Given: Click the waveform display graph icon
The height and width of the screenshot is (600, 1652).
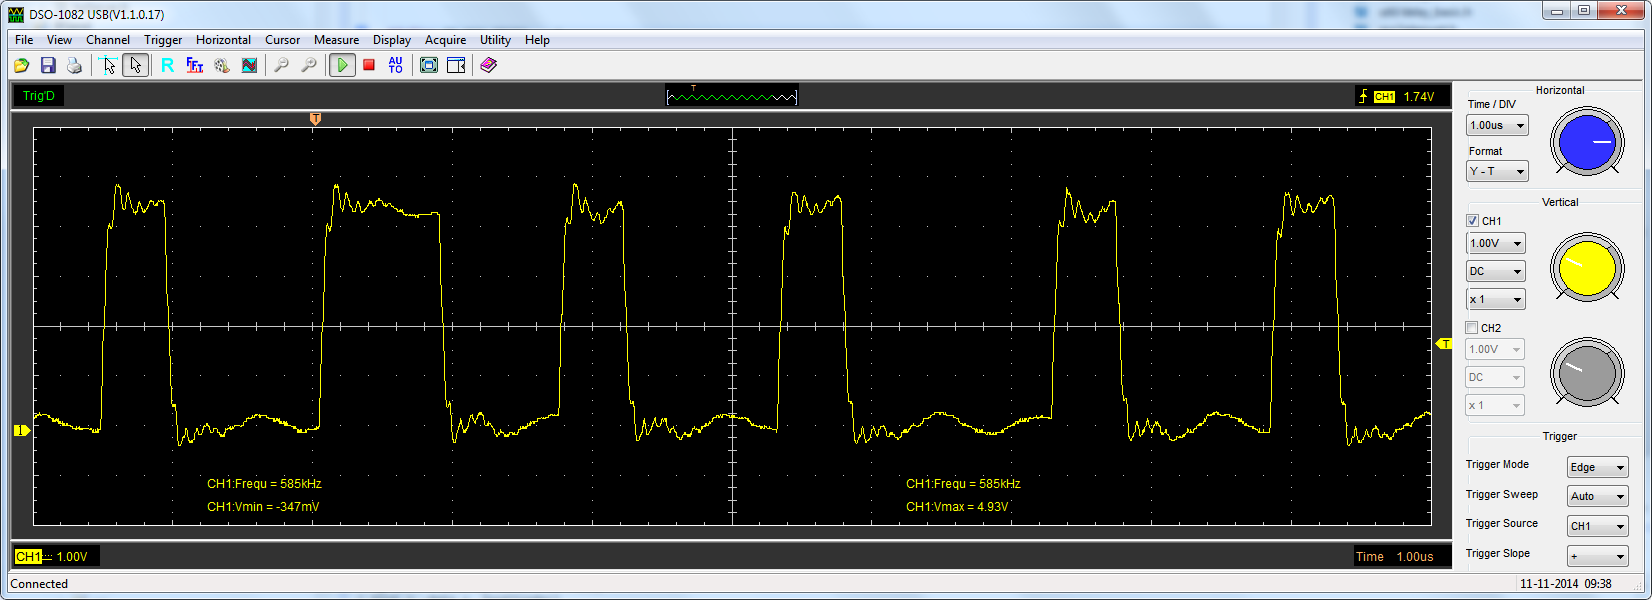Looking at the screenshot, I should [x=249, y=65].
